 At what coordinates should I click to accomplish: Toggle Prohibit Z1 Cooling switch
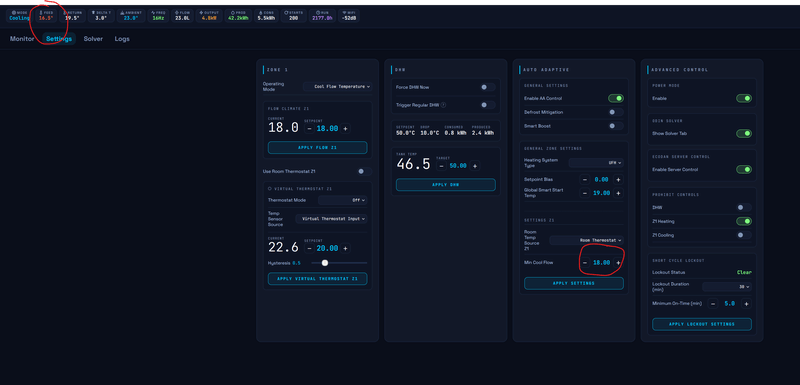point(744,235)
